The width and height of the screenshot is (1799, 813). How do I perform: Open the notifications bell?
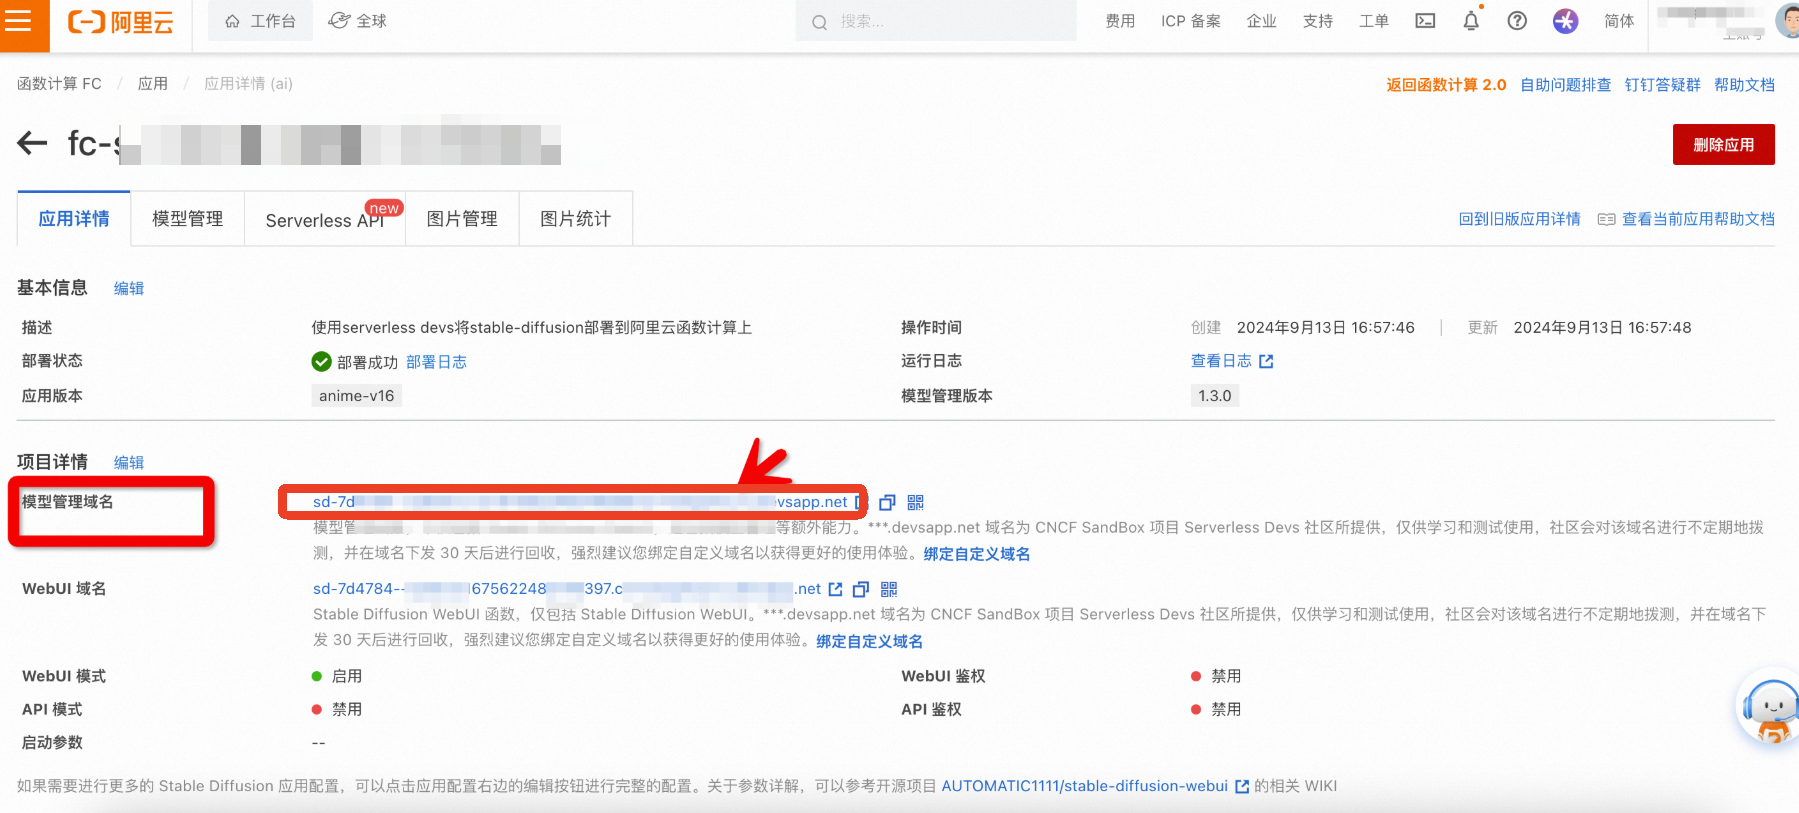1471,21
